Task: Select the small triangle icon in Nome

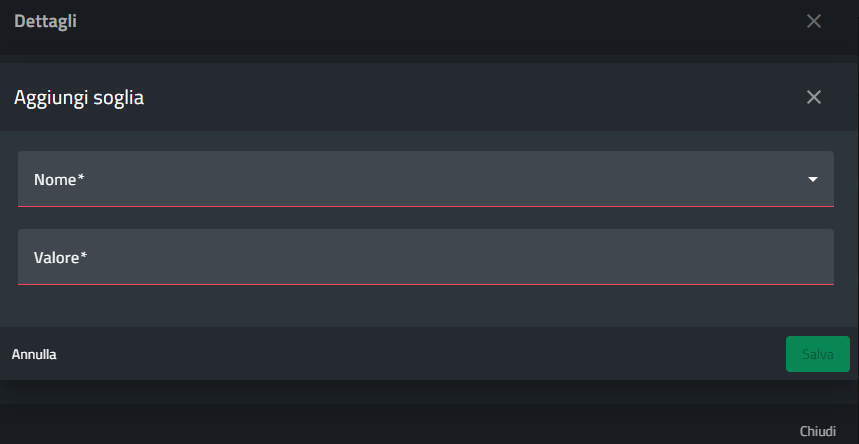Action: tap(813, 179)
